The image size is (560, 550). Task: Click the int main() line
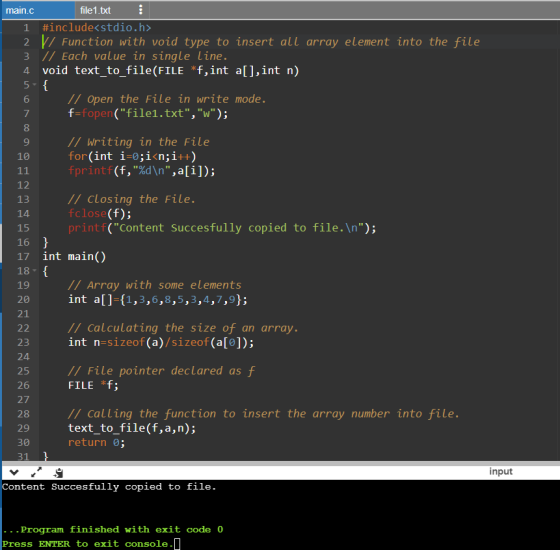tap(74, 256)
